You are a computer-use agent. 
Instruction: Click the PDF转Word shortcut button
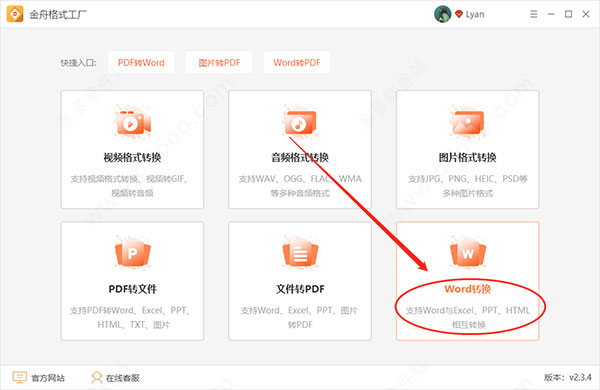(141, 62)
